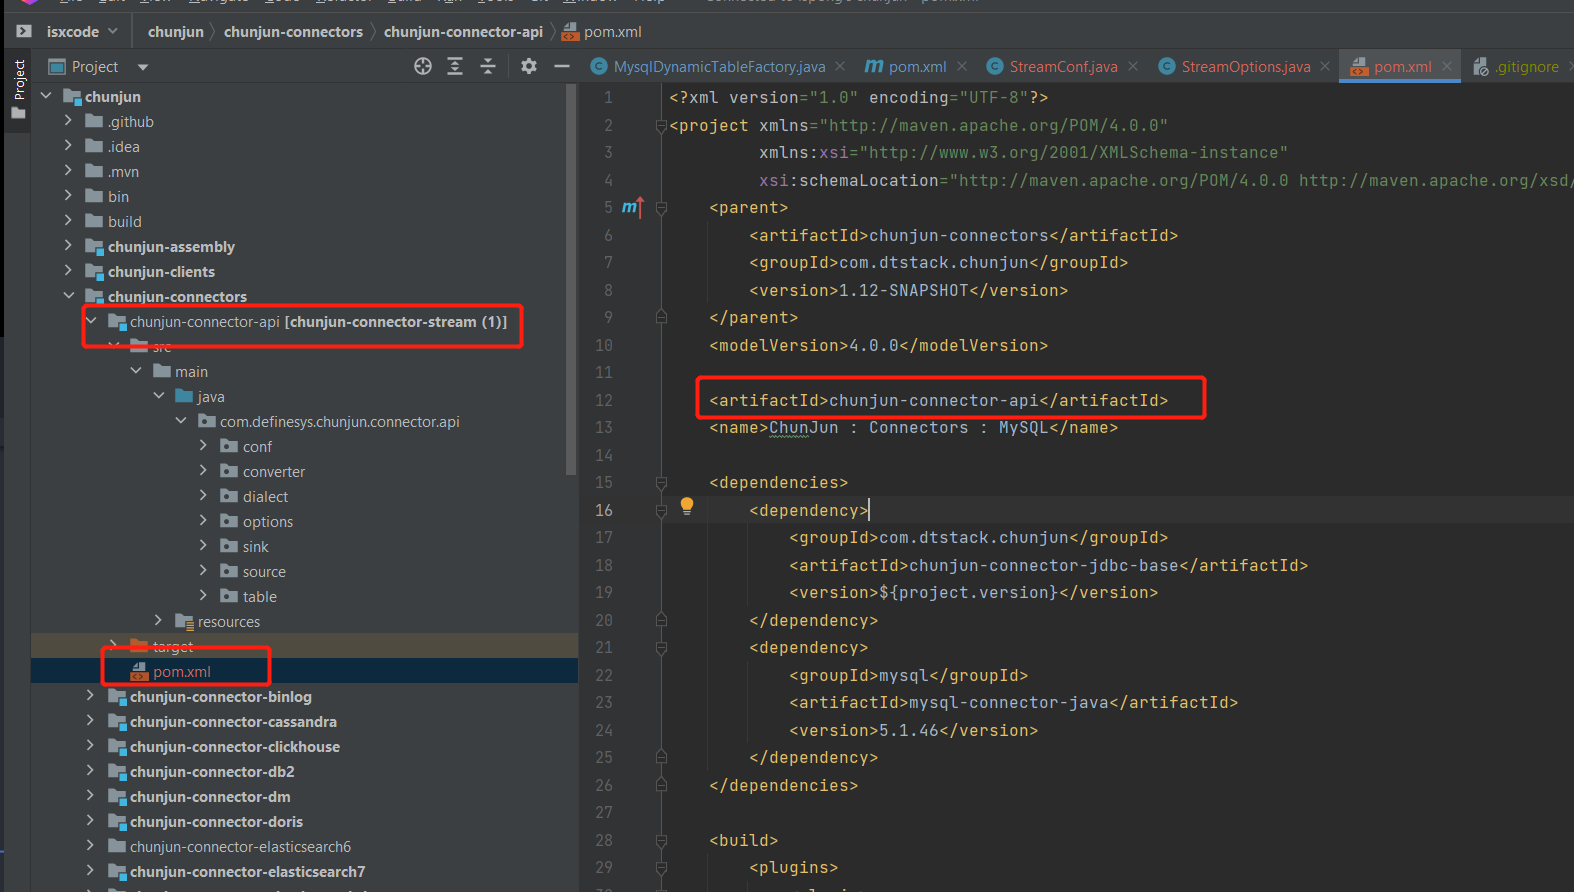
Task: Select chunjun-connector-doris module
Action: 216,822
